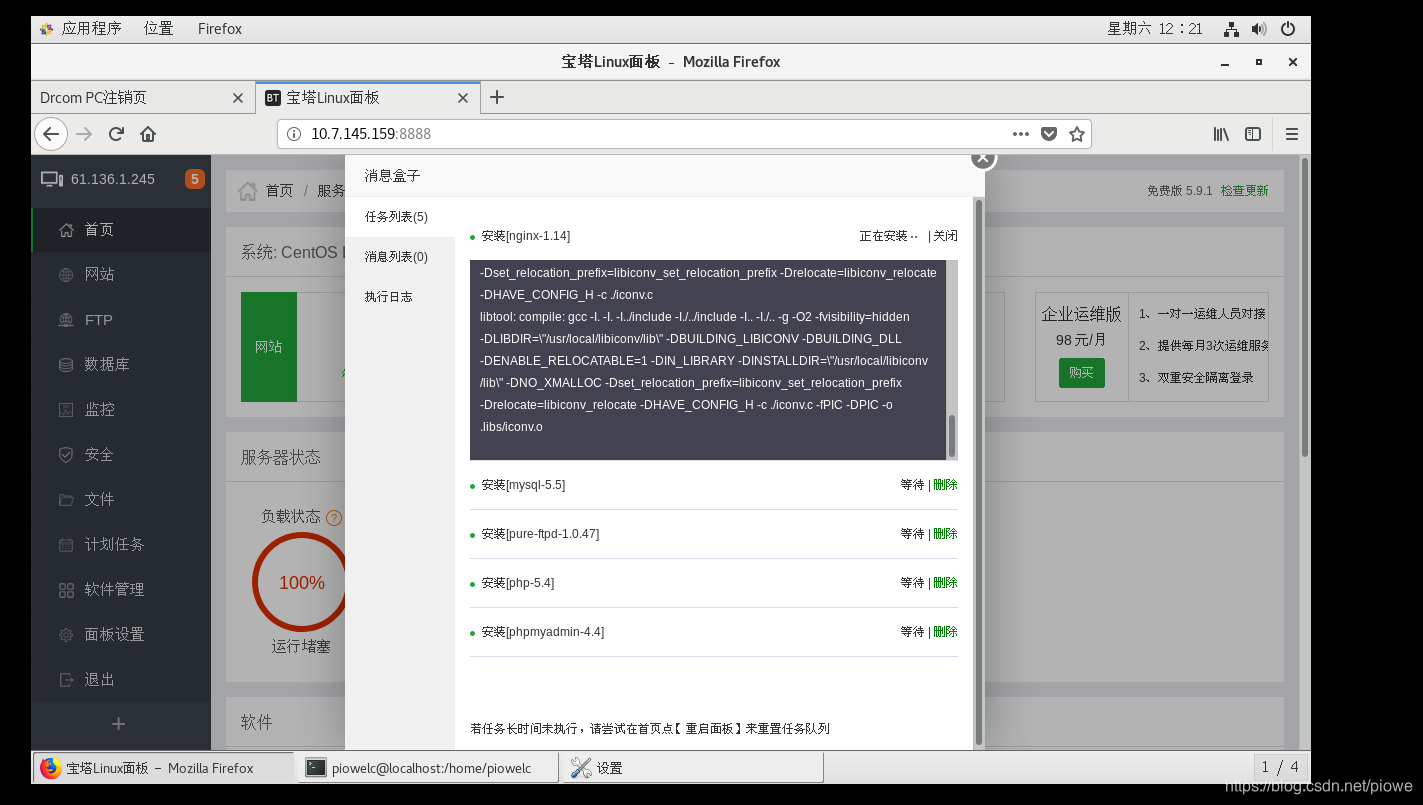Open the 应用程序 menu in top bar

[x=91, y=29]
